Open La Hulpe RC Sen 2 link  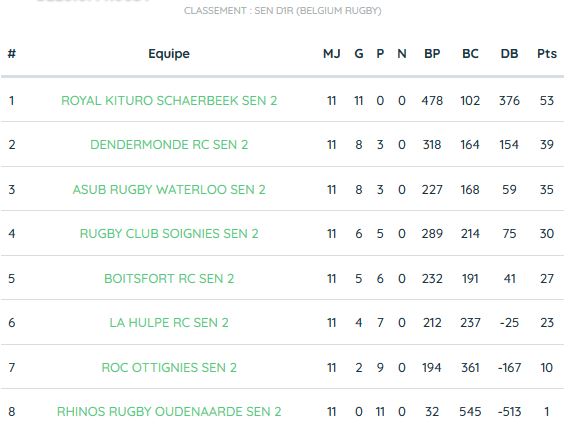[x=169, y=323]
